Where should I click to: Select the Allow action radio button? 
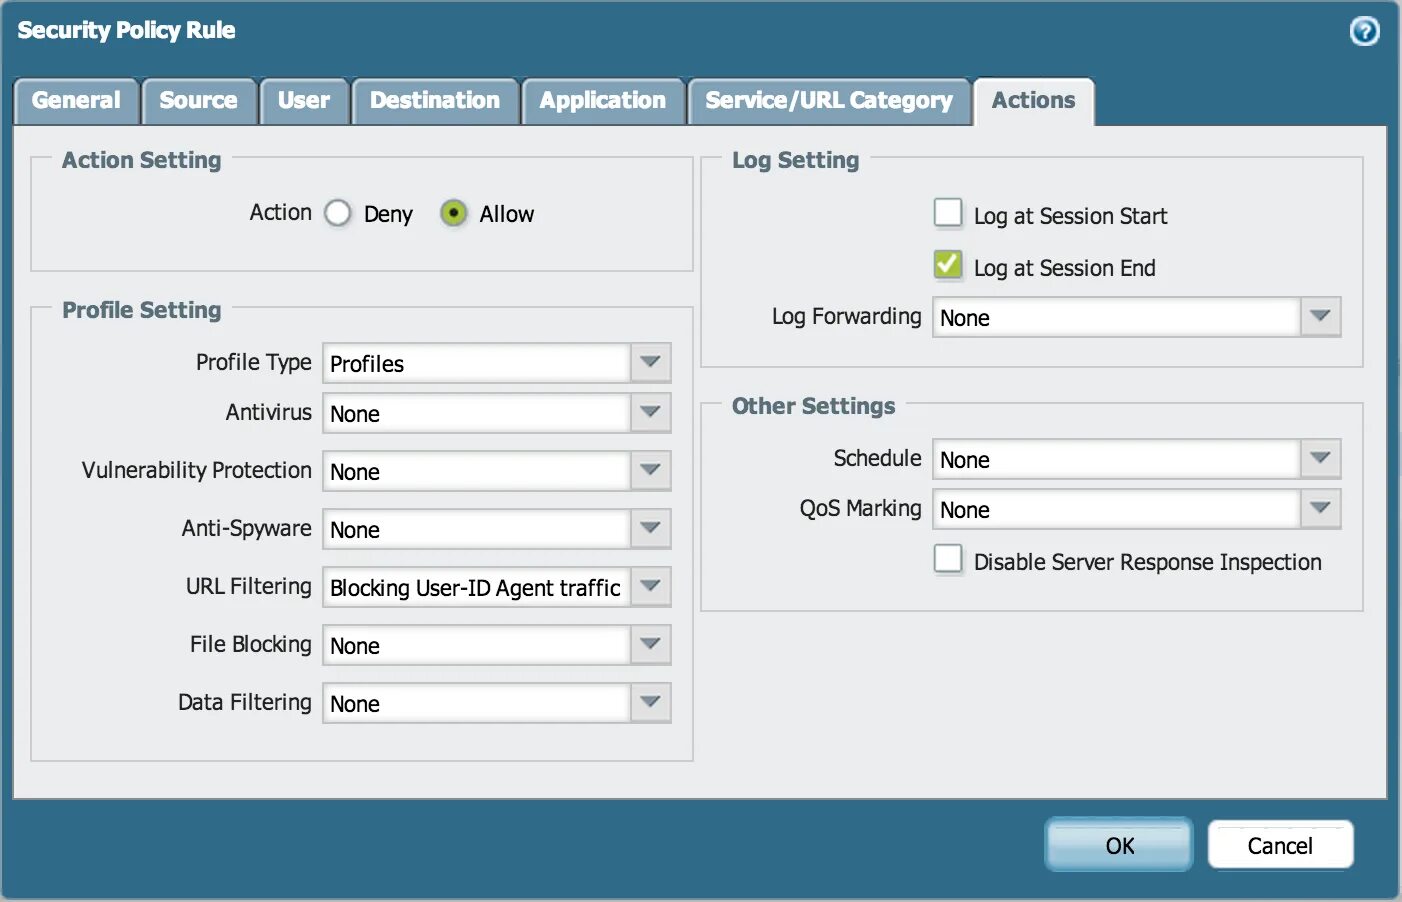pyautogui.click(x=453, y=213)
